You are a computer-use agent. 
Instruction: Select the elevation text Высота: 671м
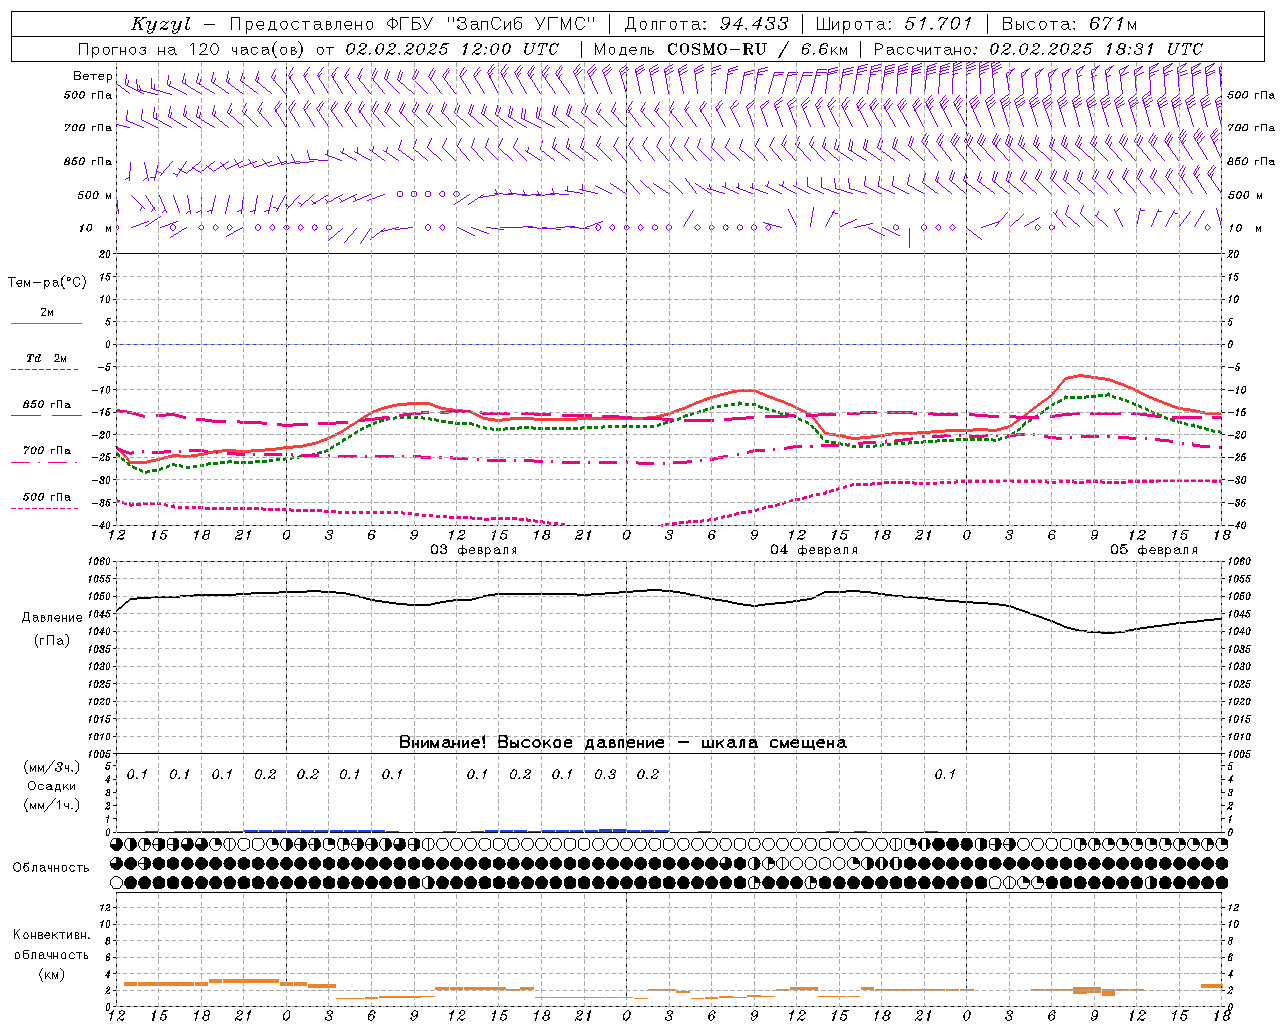click(x=1069, y=24)
